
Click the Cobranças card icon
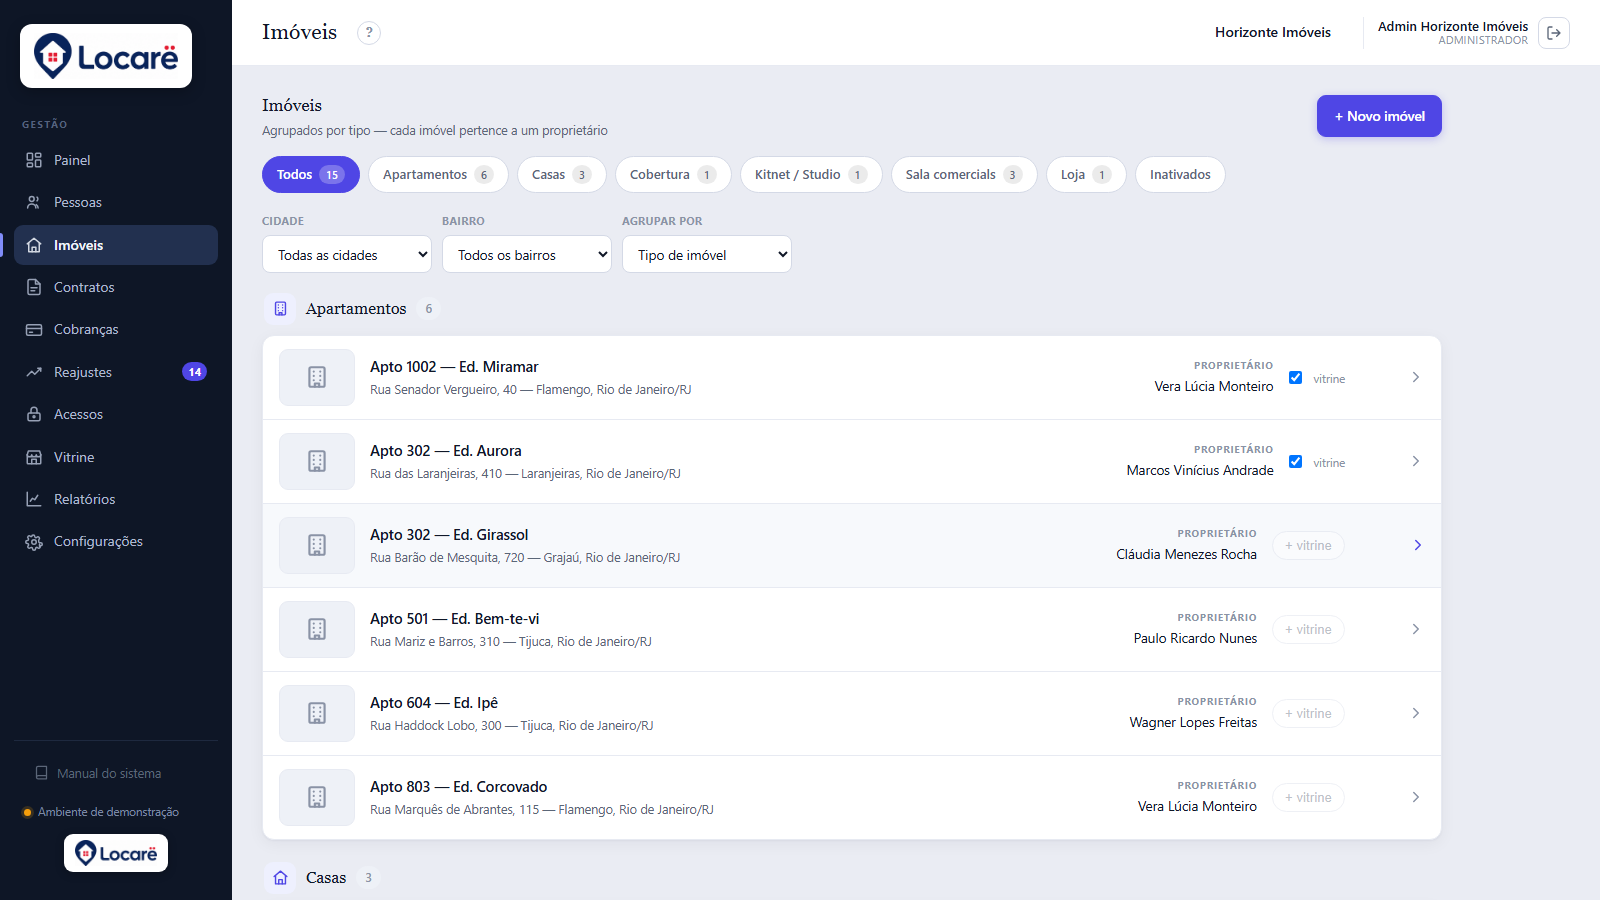point(34,329)
